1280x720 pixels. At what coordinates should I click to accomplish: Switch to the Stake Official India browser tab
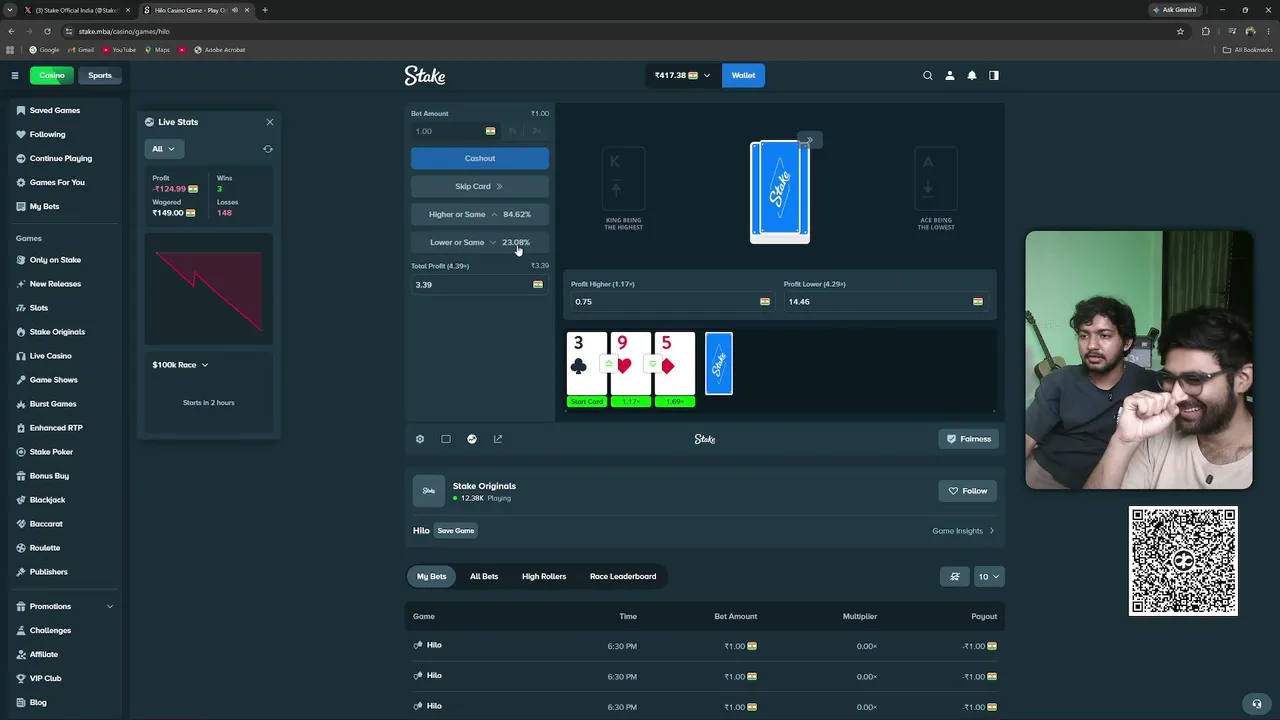[x=78, y=10]
